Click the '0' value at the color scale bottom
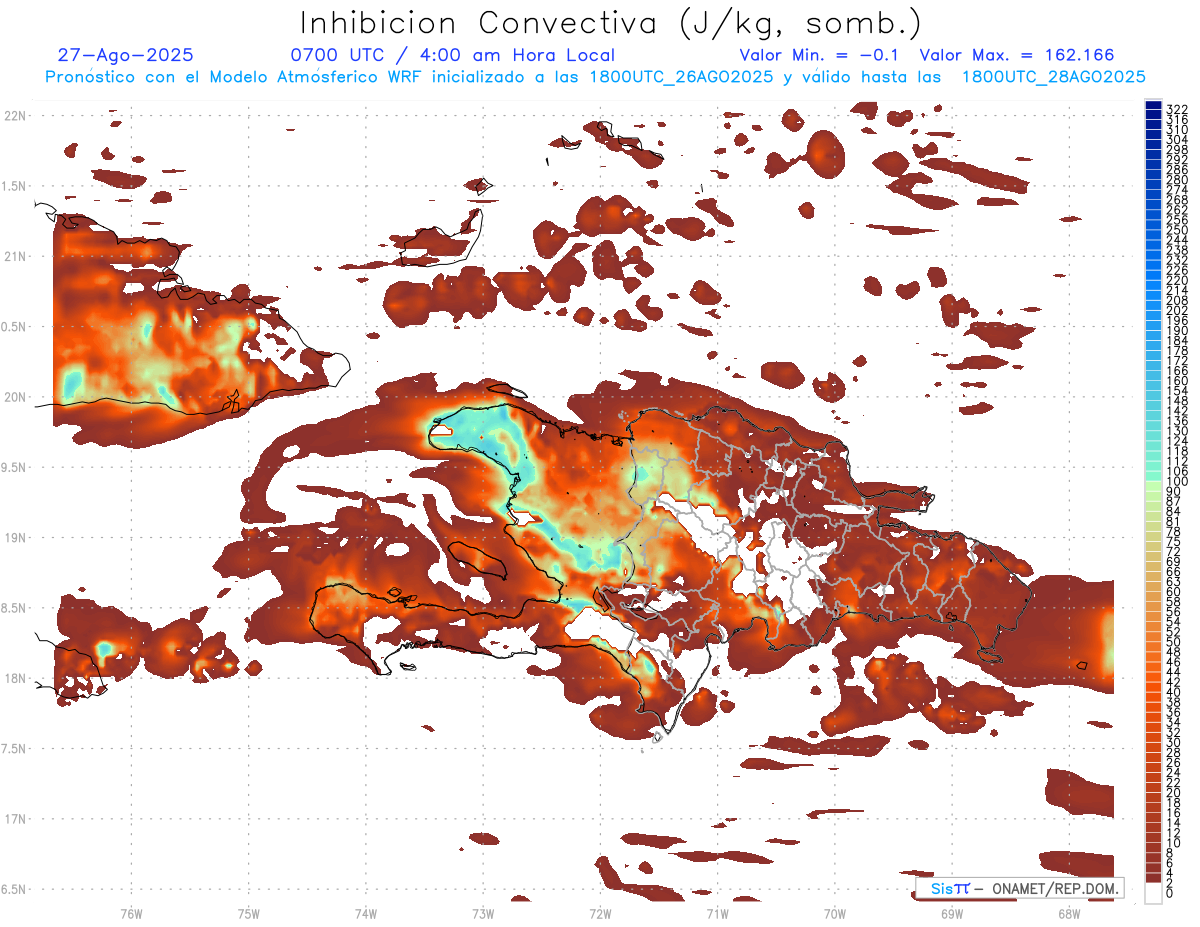1200x927 pixels. 1171,893
